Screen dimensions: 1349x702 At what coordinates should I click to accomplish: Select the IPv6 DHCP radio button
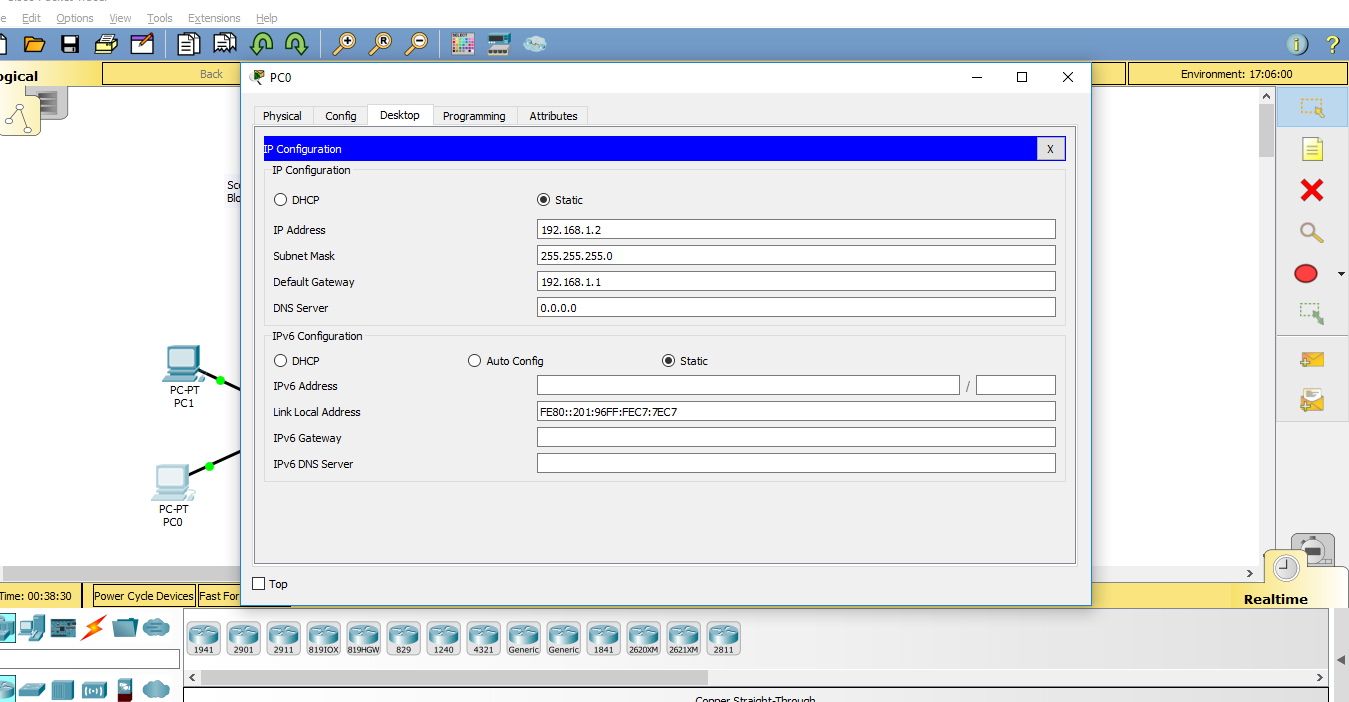point(281,361)
